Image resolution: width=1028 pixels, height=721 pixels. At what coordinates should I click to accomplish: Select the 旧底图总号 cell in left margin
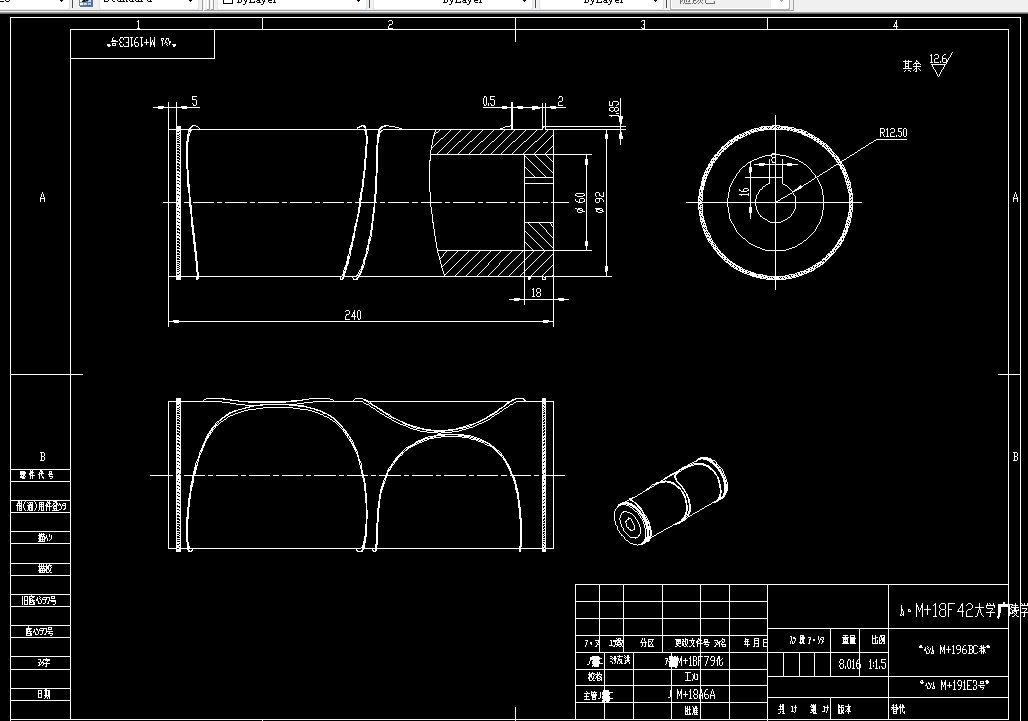click(x=41, y=600)
